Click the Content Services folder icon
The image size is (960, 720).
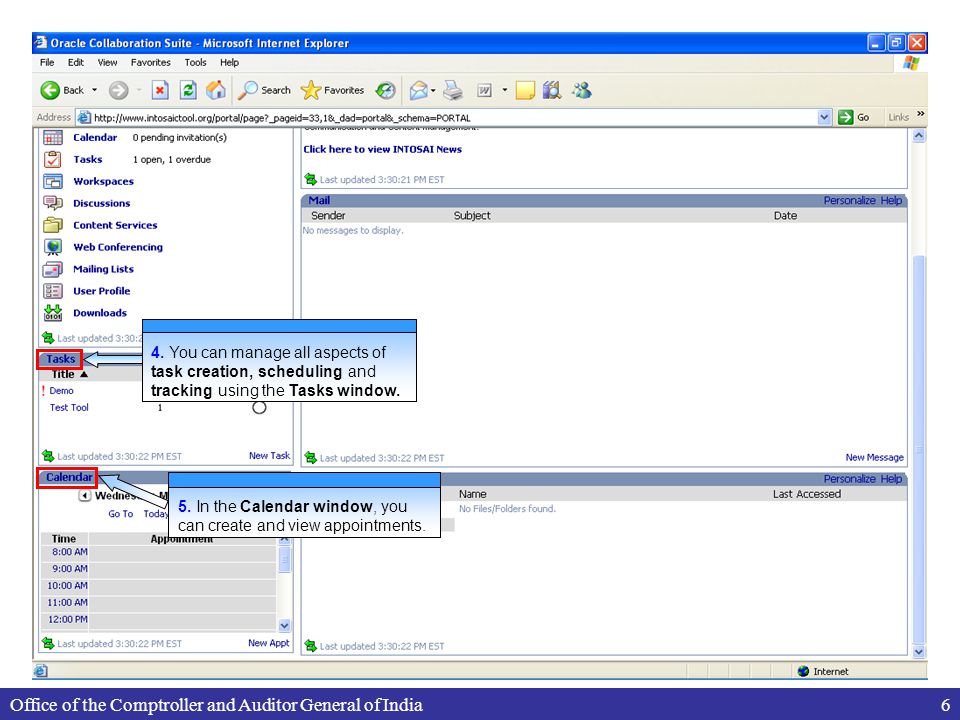pyautogui.click(x=53, y=225)
